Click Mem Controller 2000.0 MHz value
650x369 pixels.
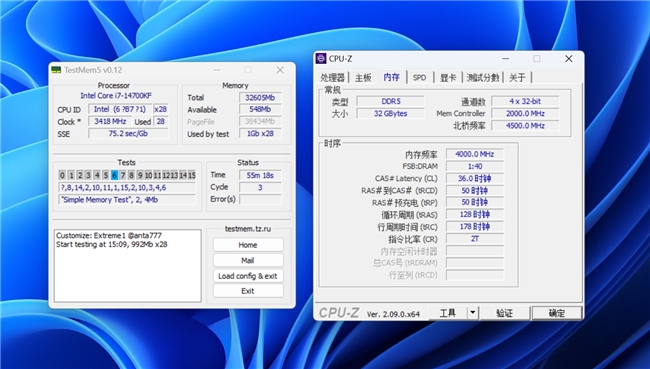(x=525, y=113)
